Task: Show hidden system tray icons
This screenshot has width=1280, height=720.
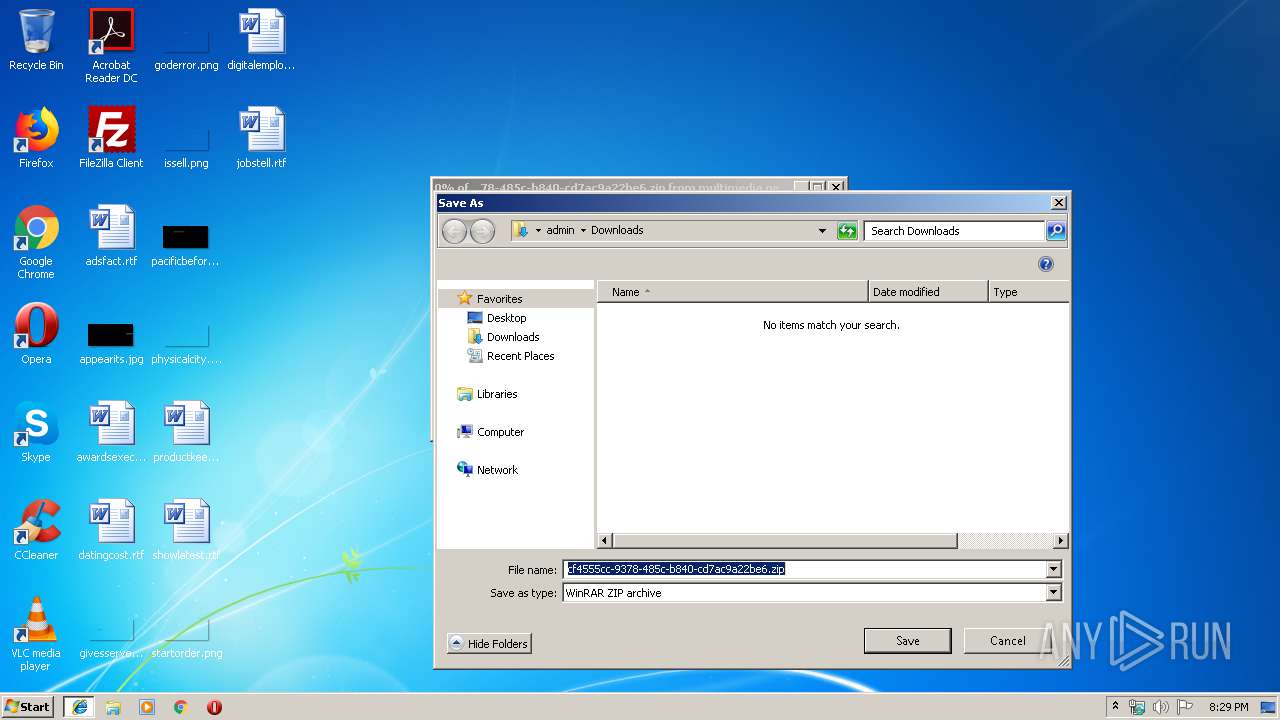Action: point(1115,706)
